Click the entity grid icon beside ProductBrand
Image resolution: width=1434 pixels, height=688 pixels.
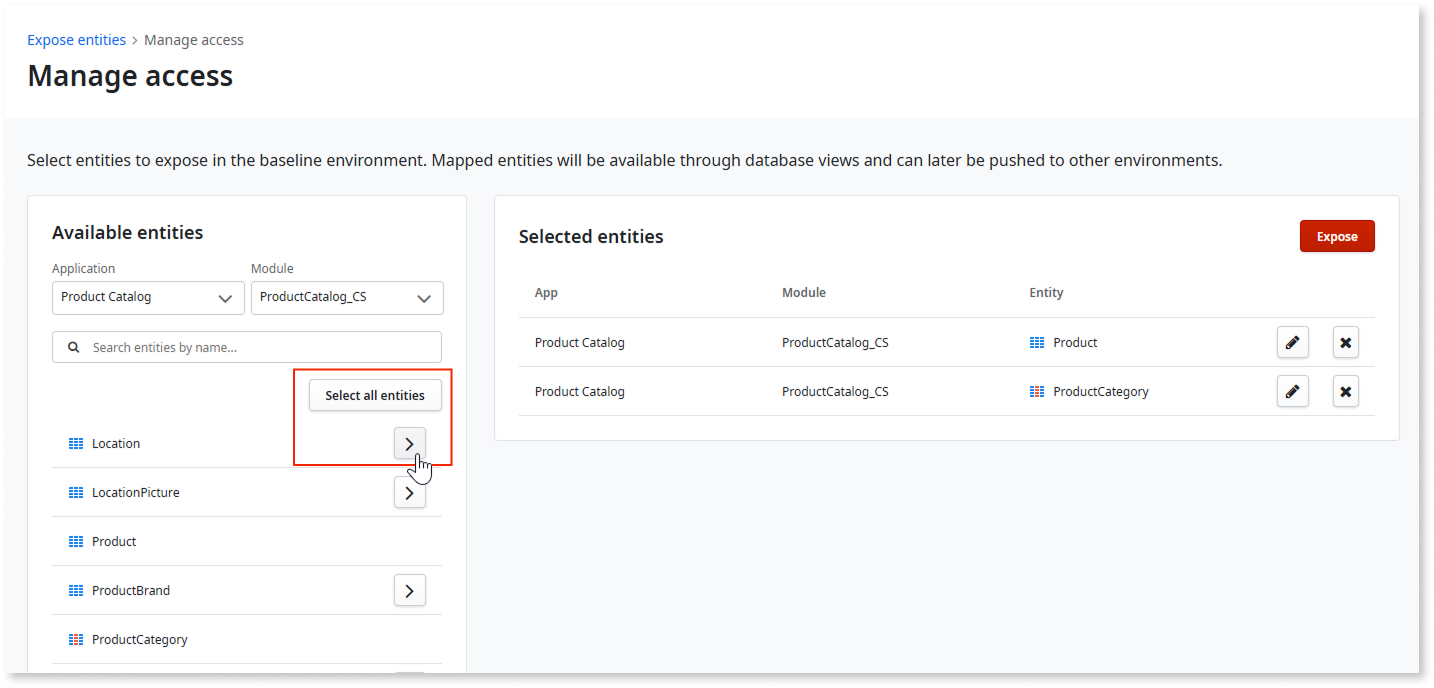(x=76, y=590)
